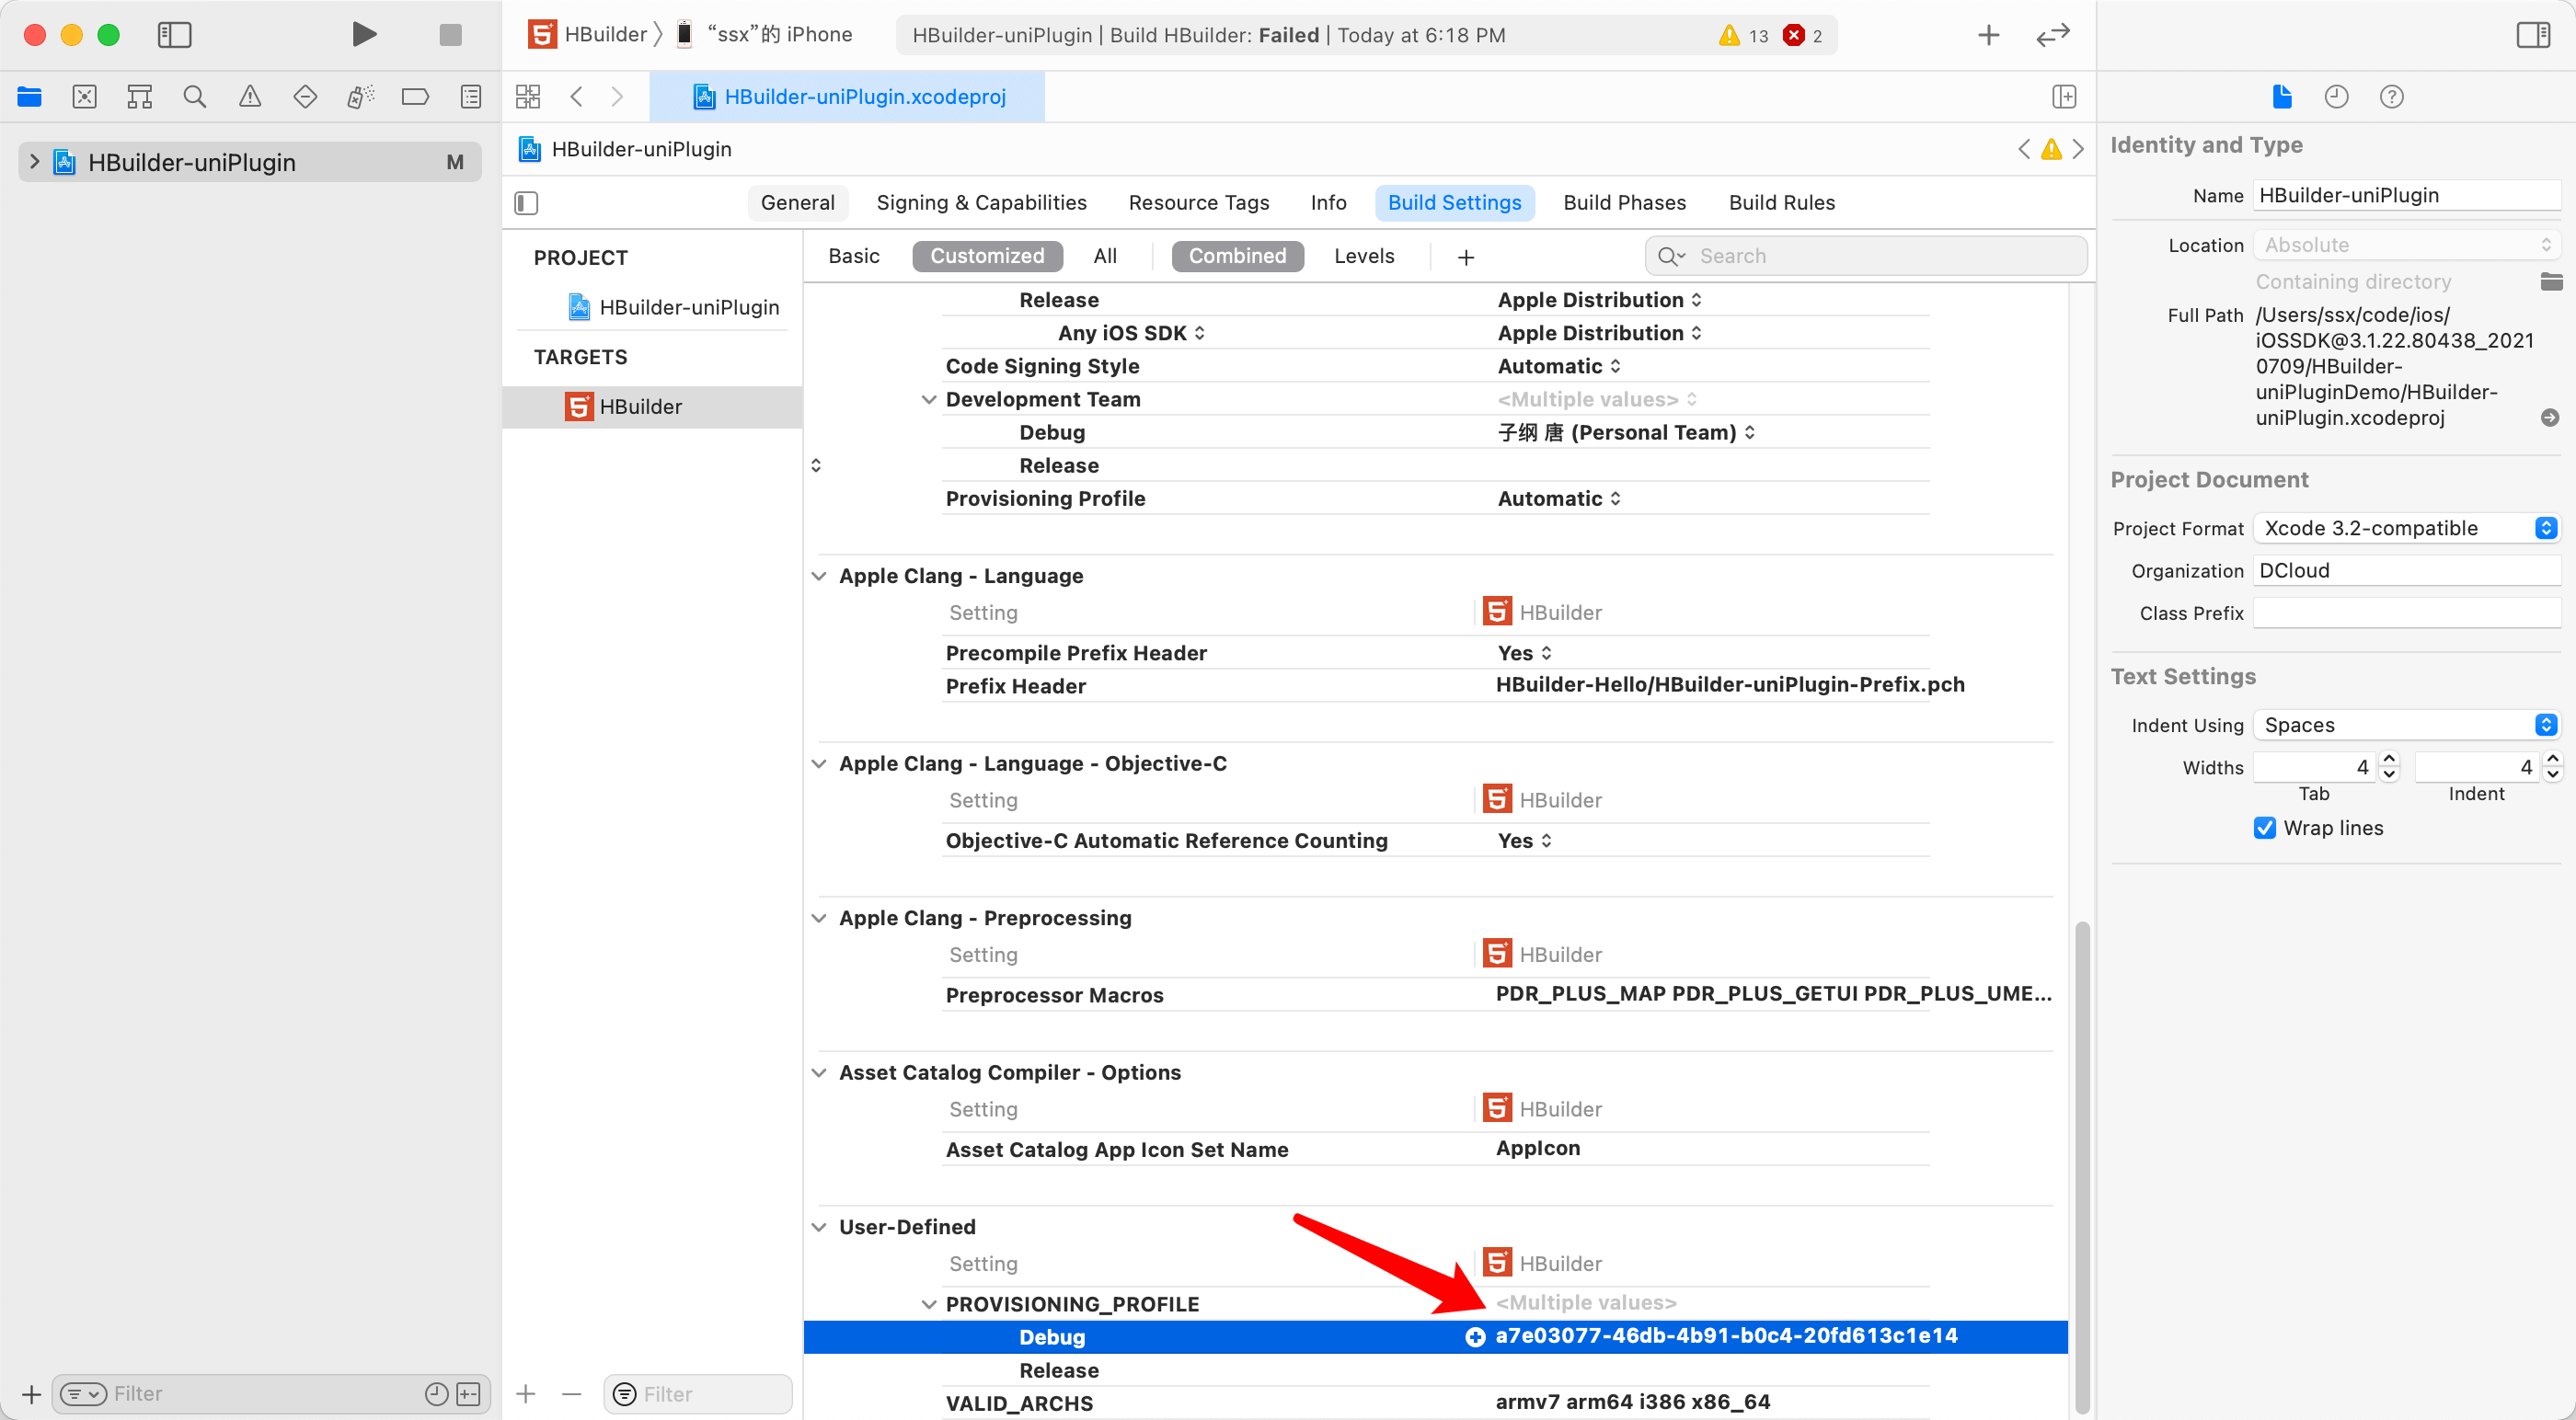This screenshot has width=2576, height=1420.
Task: Open the Source Control navigator icon
Action: (x=85, y=97)
